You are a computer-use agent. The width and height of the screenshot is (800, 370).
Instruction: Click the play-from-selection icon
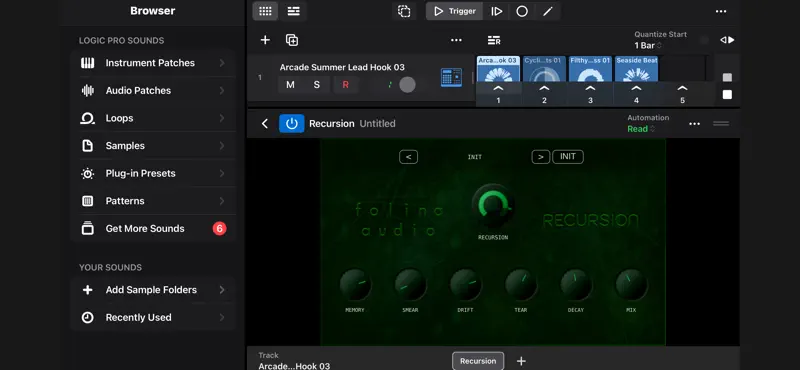(496, 11)
